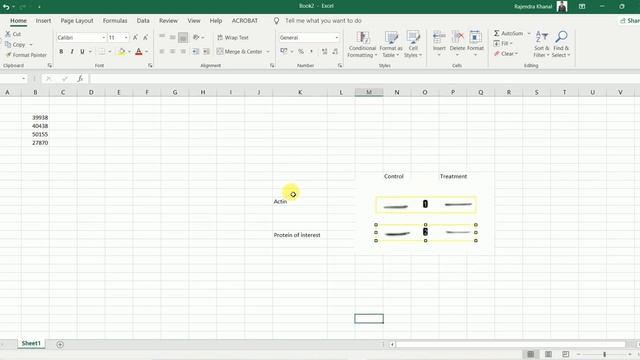
Task: Click the Share button
Action: click(630, 21)
